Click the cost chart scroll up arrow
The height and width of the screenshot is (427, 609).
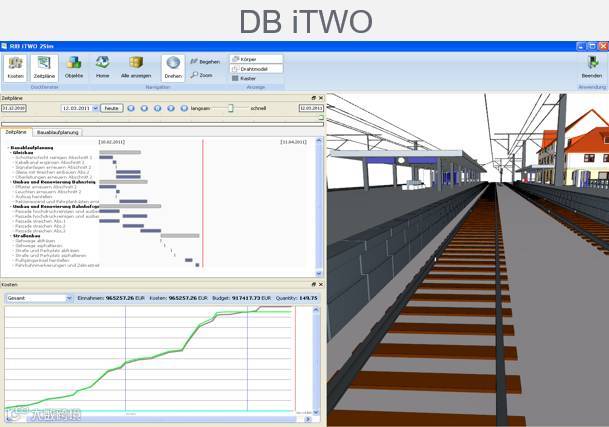[x=316, y=310]
